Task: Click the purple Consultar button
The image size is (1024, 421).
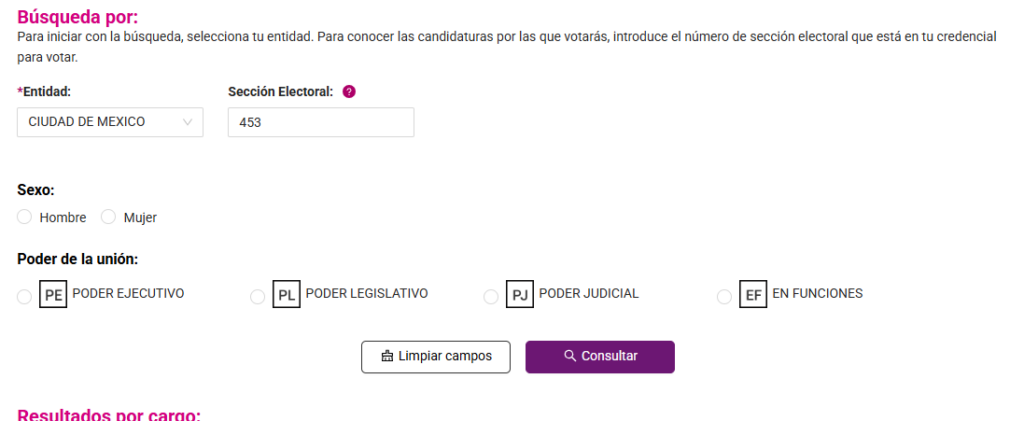Action: coord(600,357)
